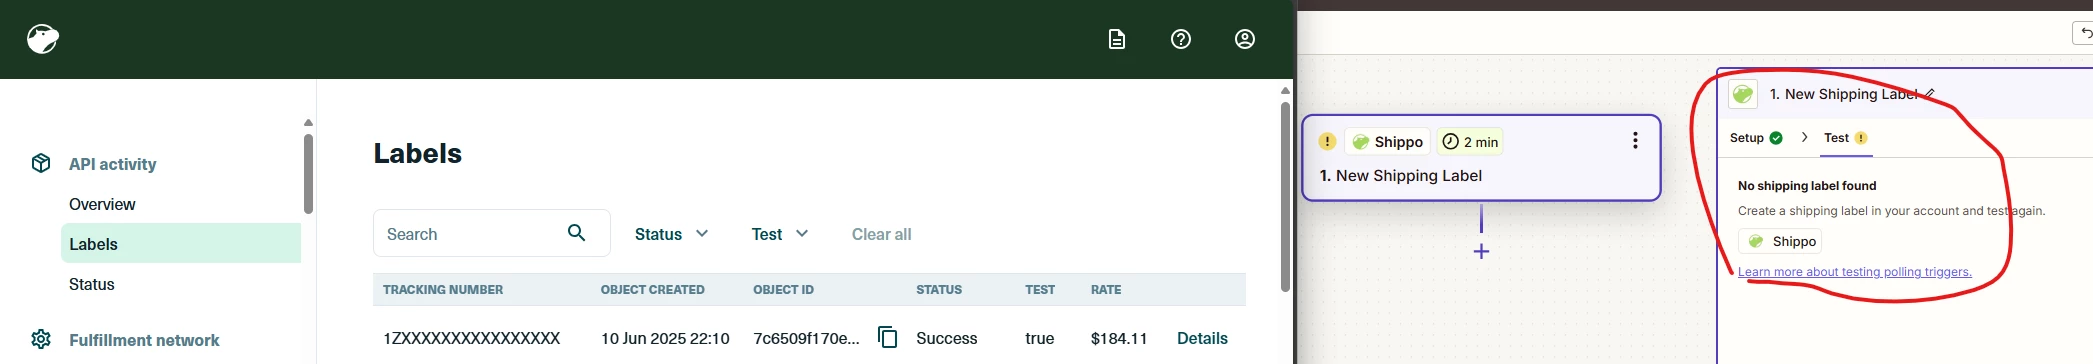Open Overview in the sidebar
This screenshot has width=2093, height=364.
(102, 204)
